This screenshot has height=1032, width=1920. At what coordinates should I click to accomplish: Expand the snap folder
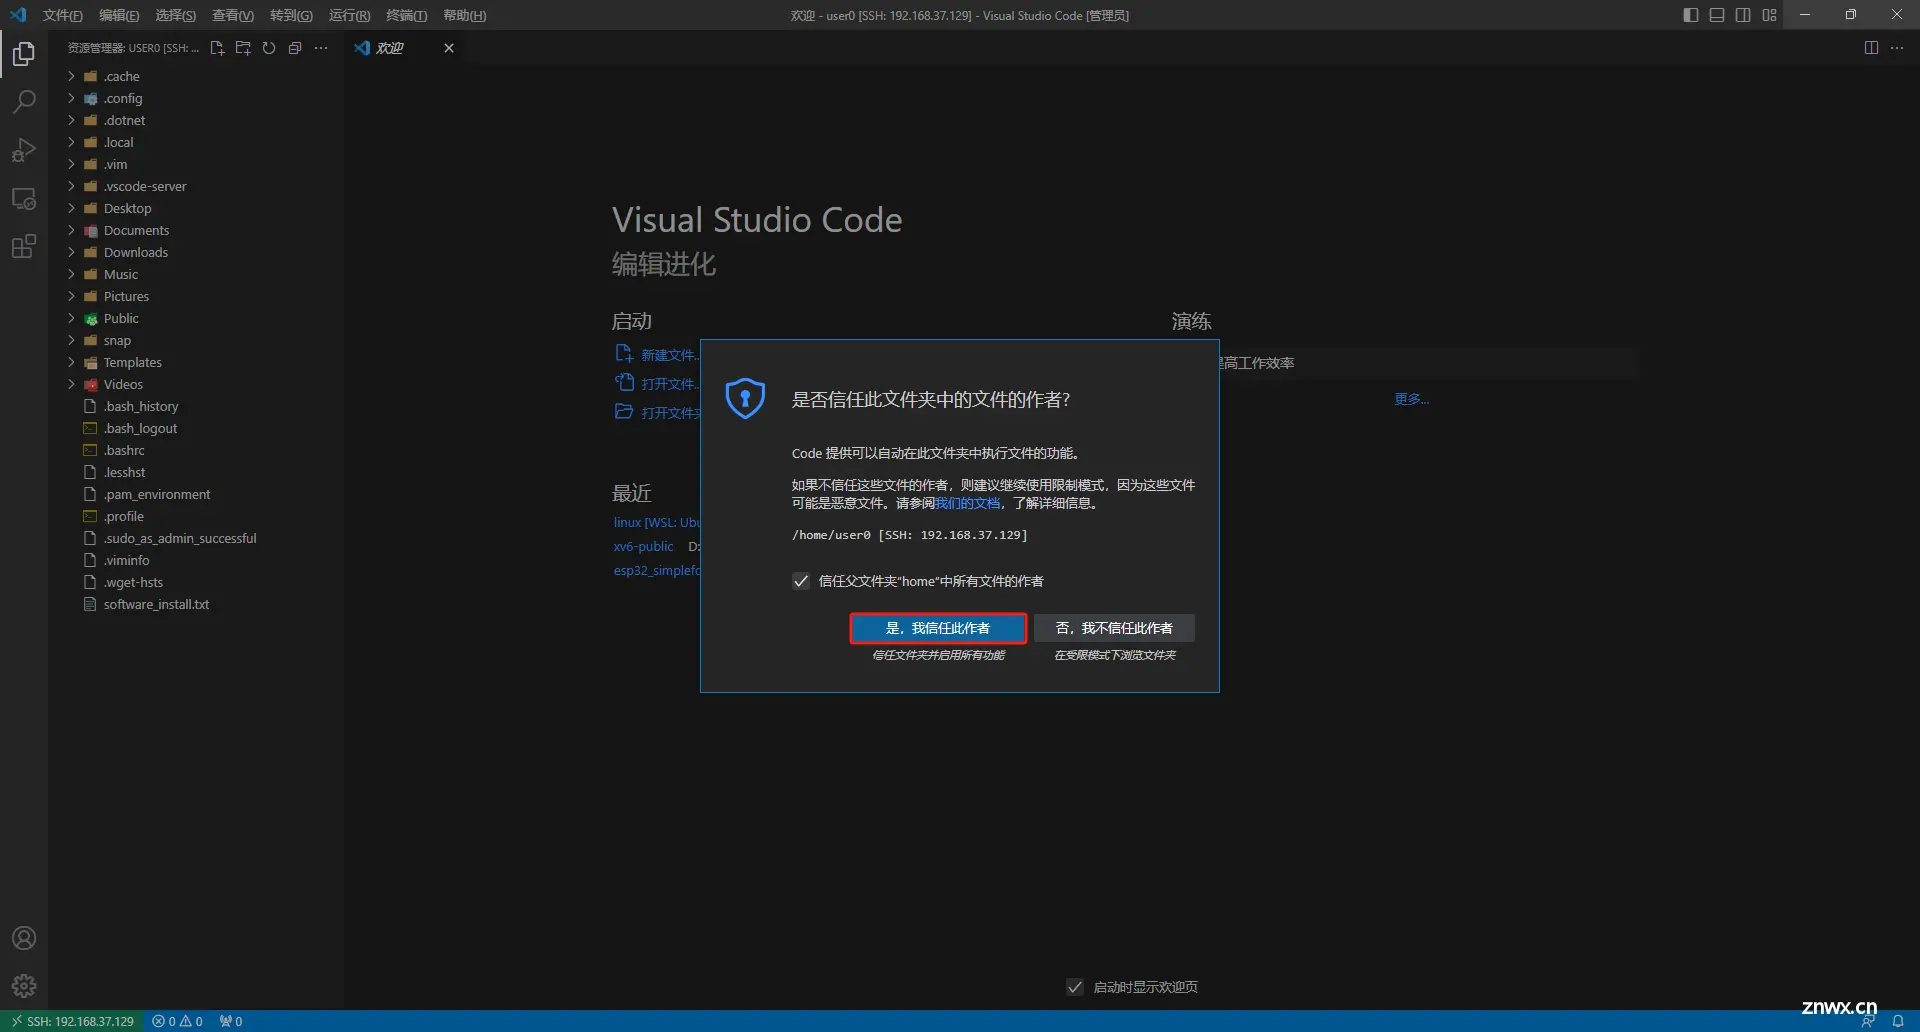196,340
